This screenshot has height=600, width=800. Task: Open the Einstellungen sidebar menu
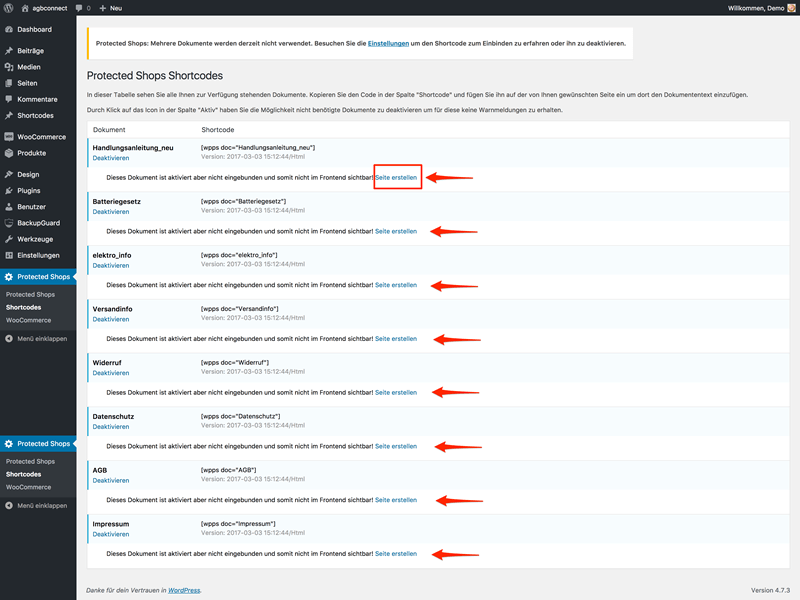click(x=38, y=255)
